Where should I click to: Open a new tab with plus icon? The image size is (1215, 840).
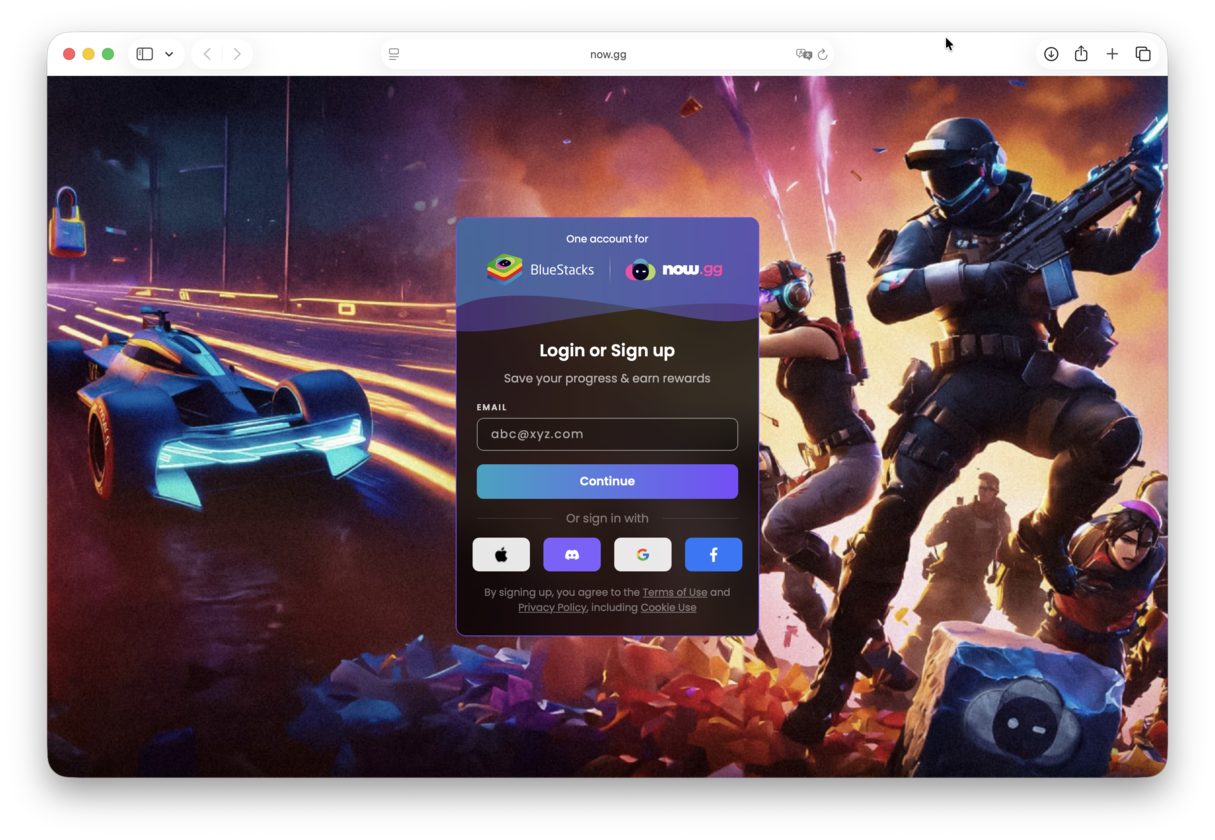tap(1112, 54)
